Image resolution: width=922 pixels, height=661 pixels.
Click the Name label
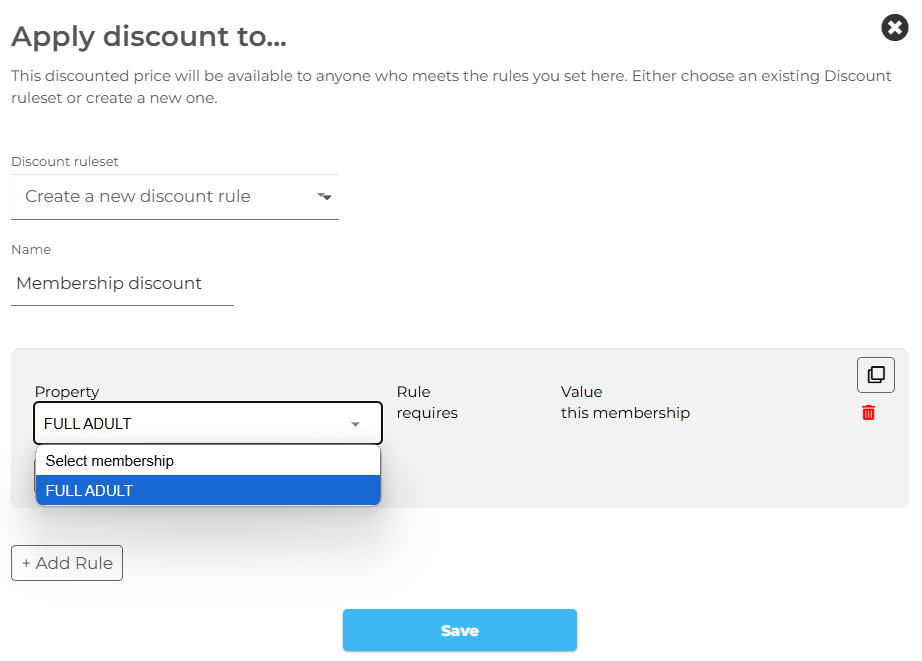tap(31, 249)
